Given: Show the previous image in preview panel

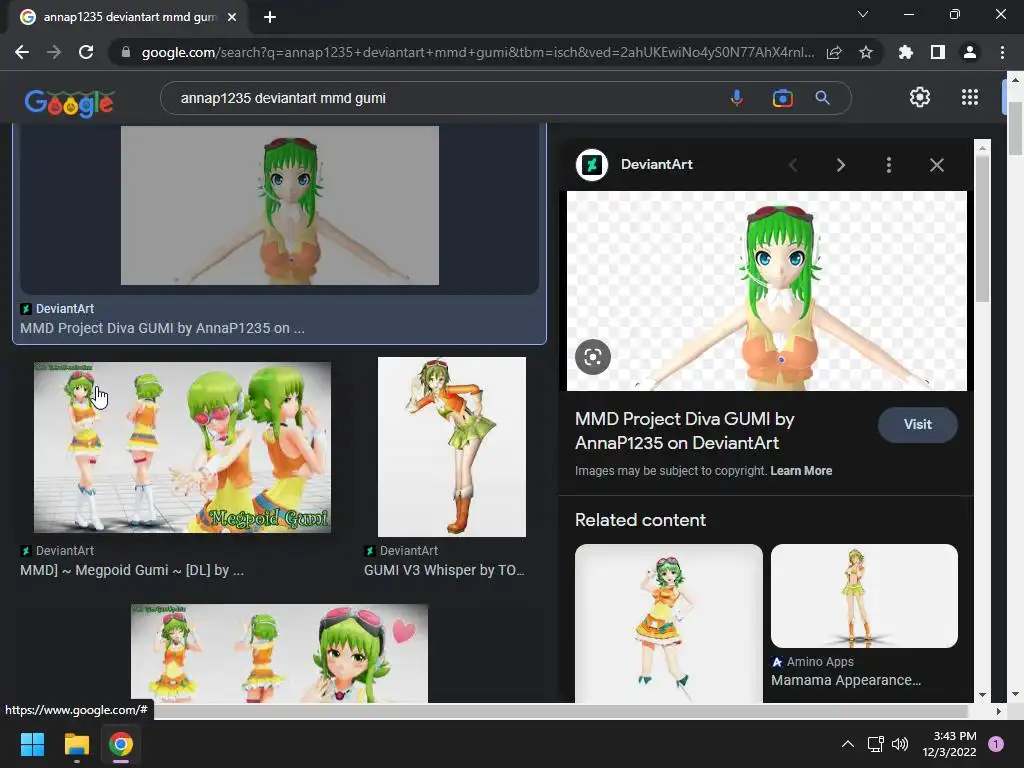Looking at the screenshot, I should click(x=793, y=165).
